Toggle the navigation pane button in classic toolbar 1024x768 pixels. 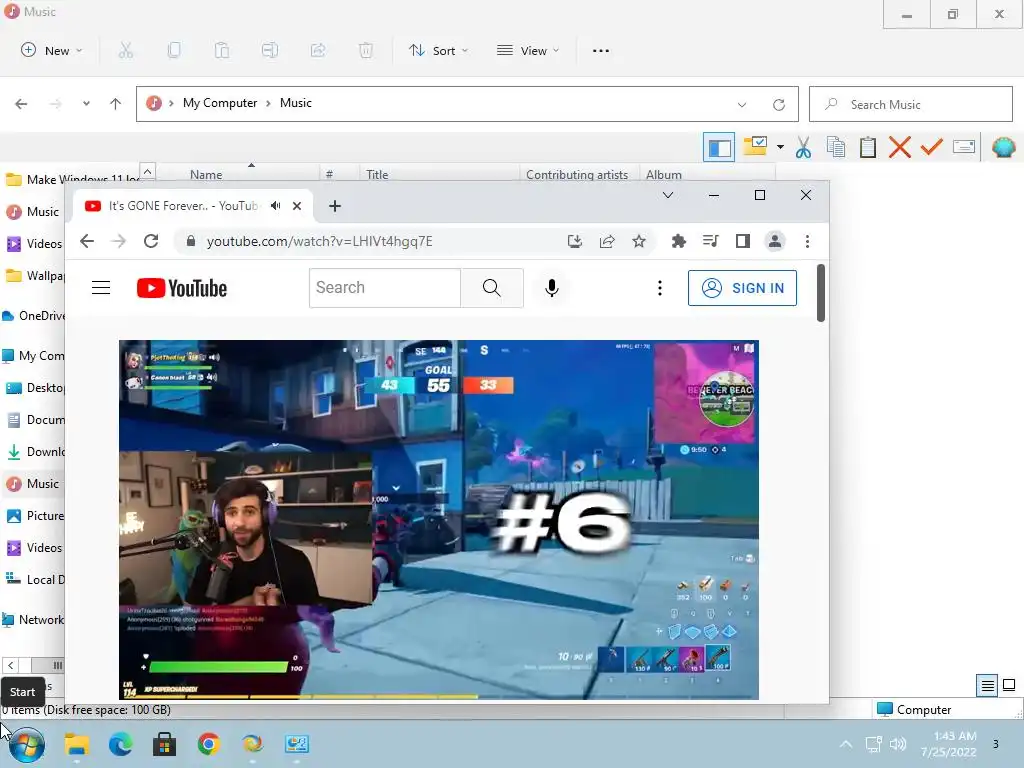719,148
